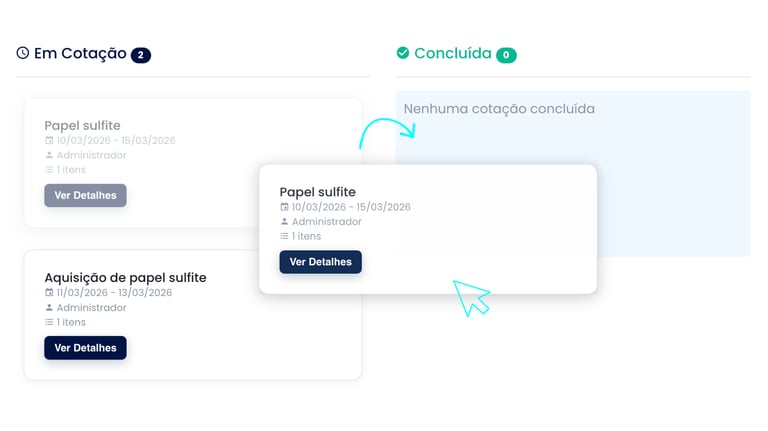The width and height of the screenshot is (768, 431).
Task: Select the Em Cotação column heading
Action: [x=80, y=53]
